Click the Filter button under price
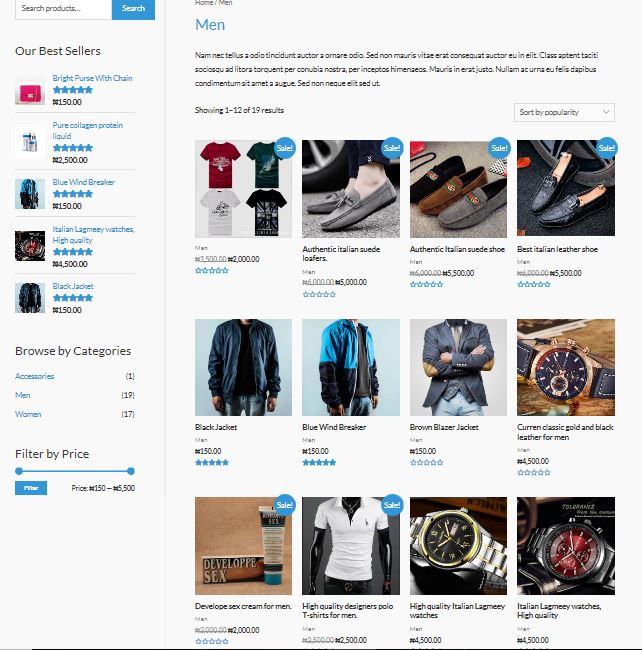 [31, 488]
